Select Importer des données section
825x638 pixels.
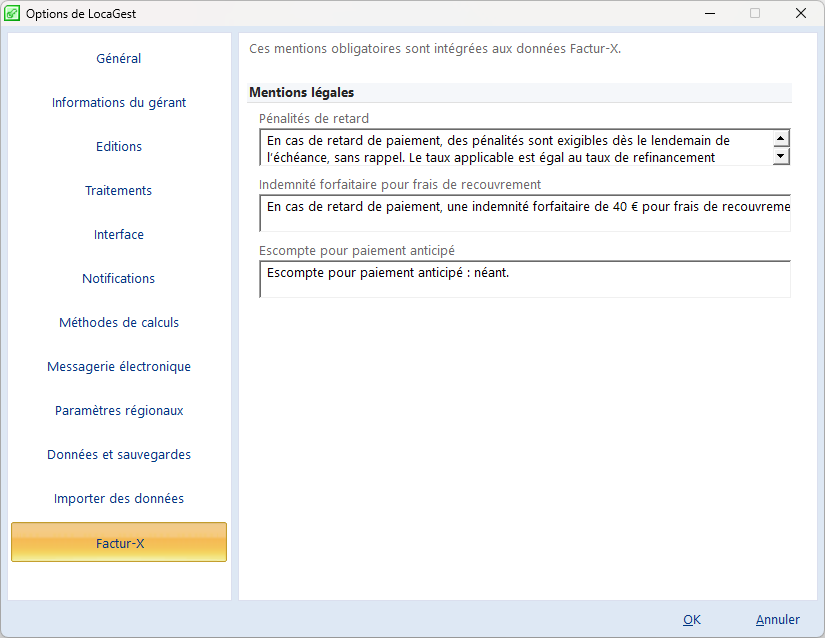pos(118,499)
